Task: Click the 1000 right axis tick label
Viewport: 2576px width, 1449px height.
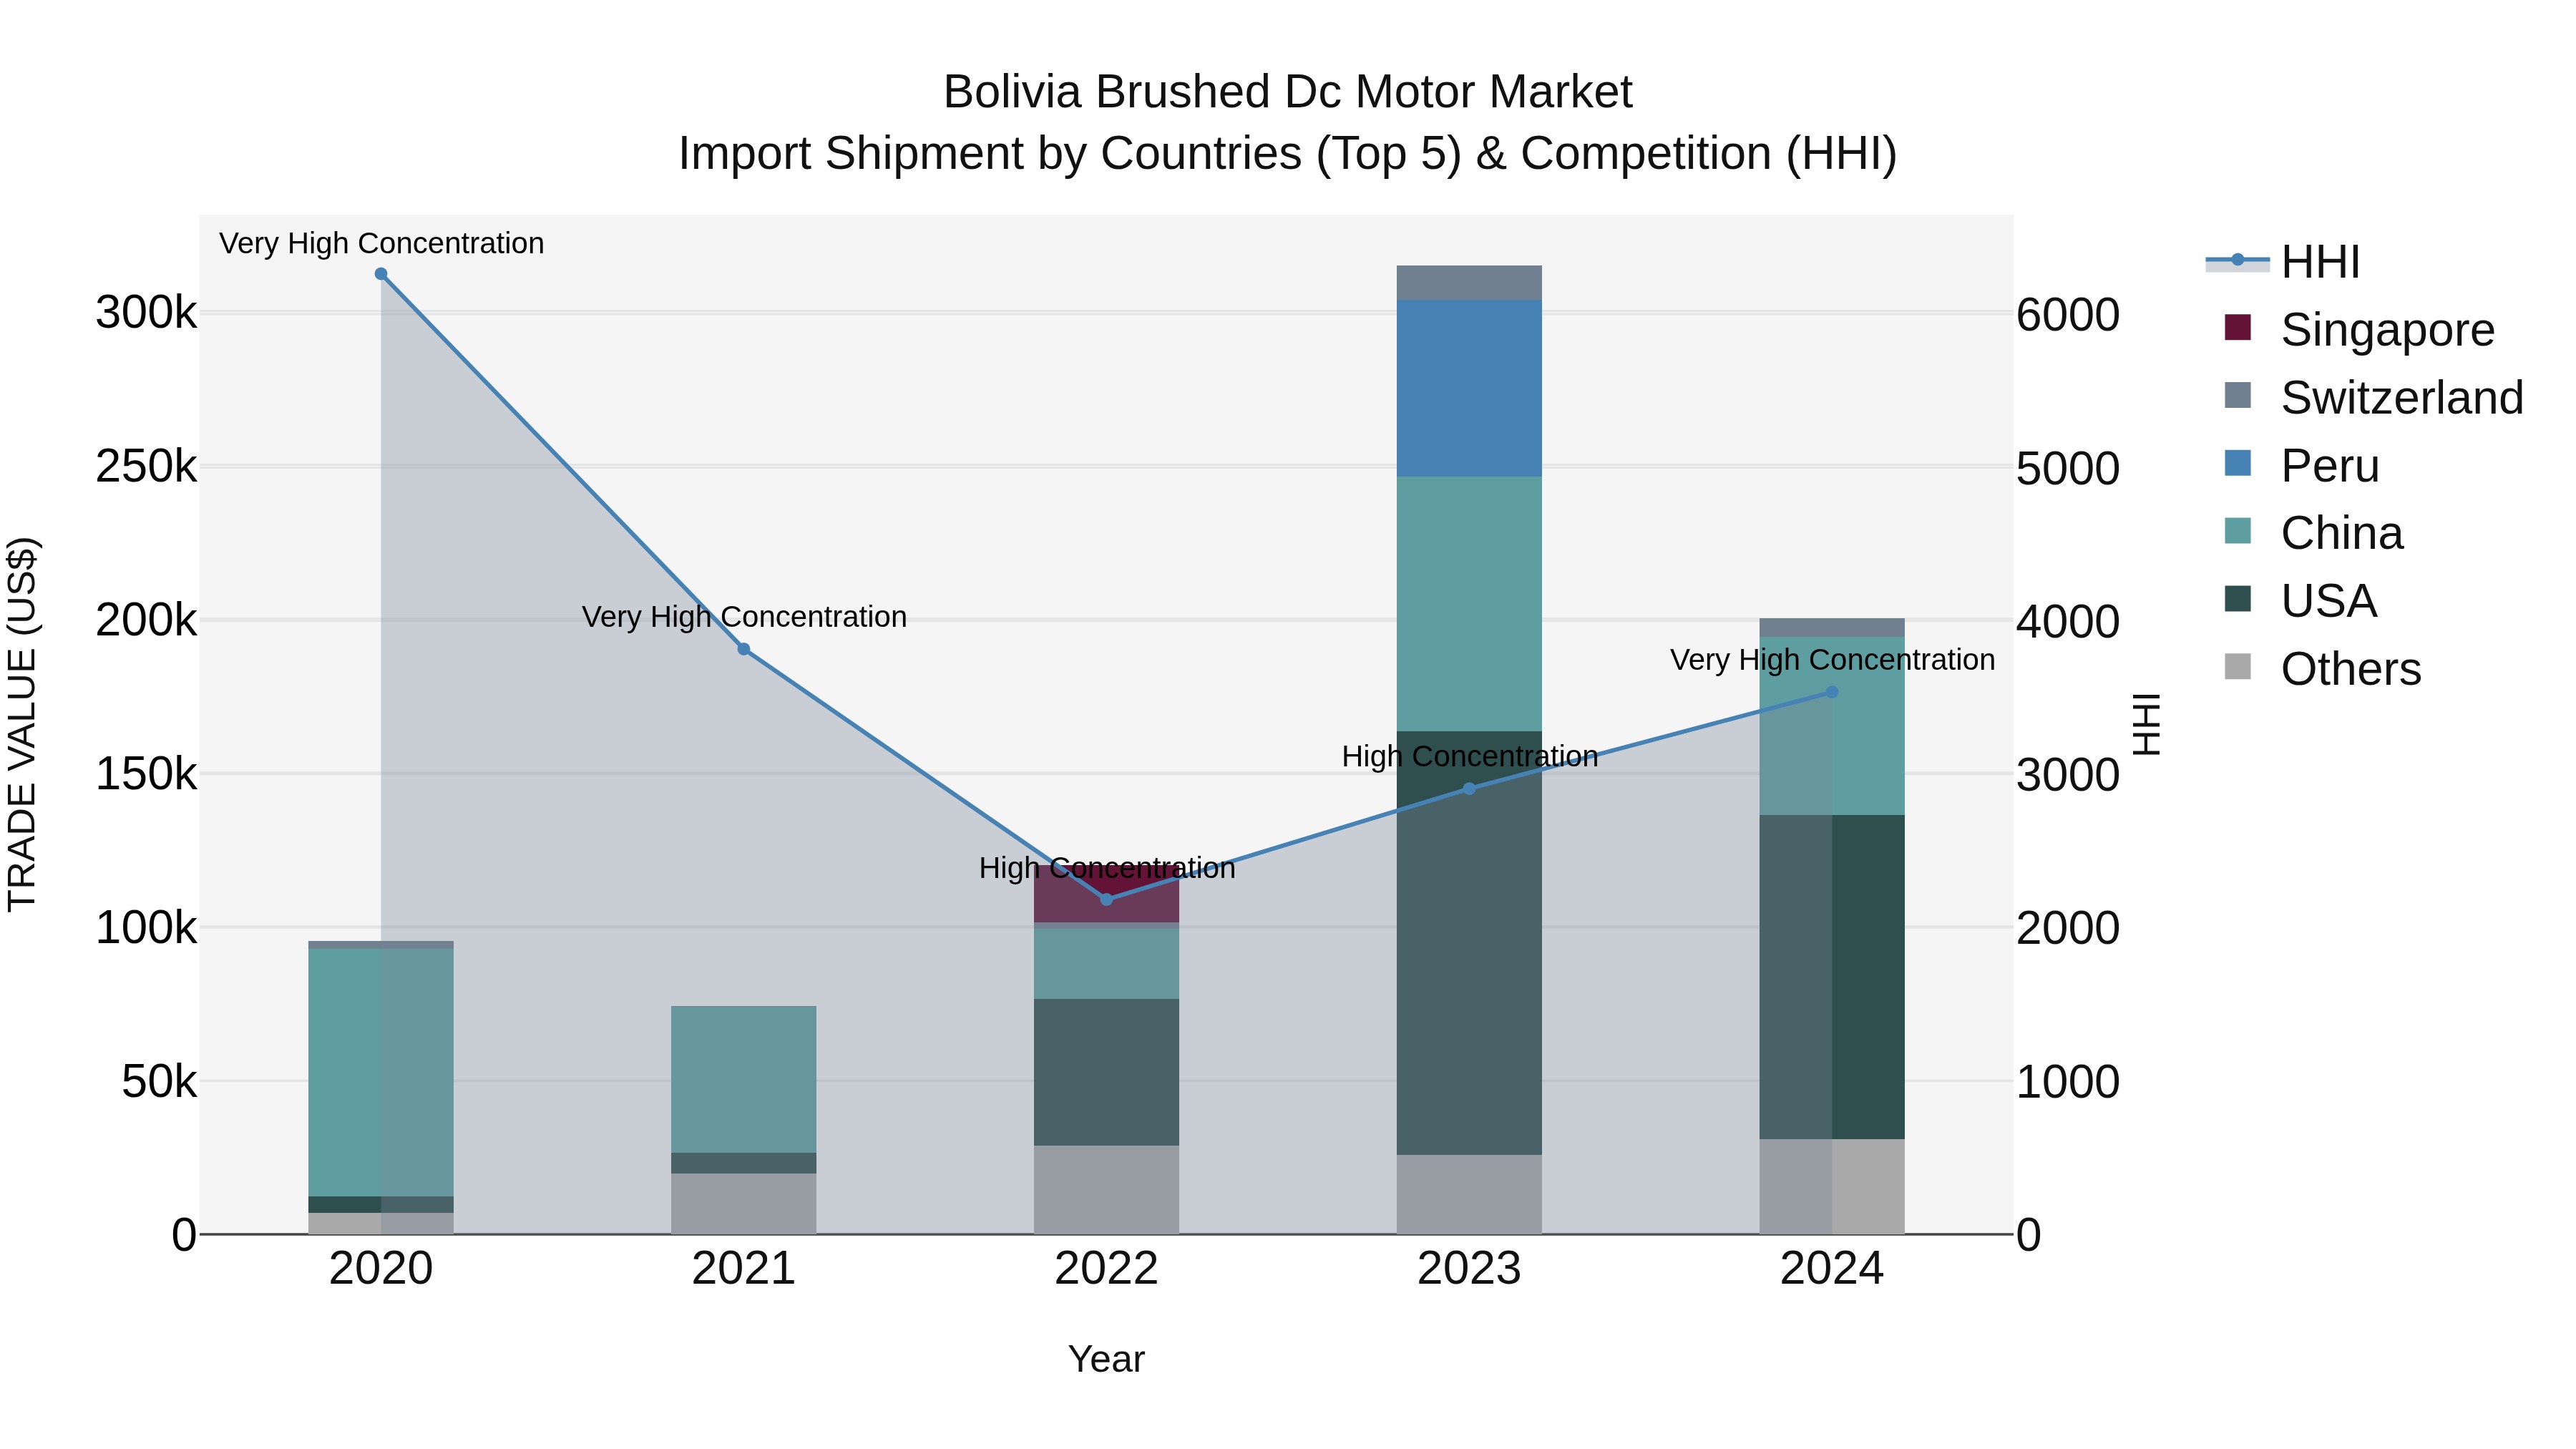Action: 2068,1082
